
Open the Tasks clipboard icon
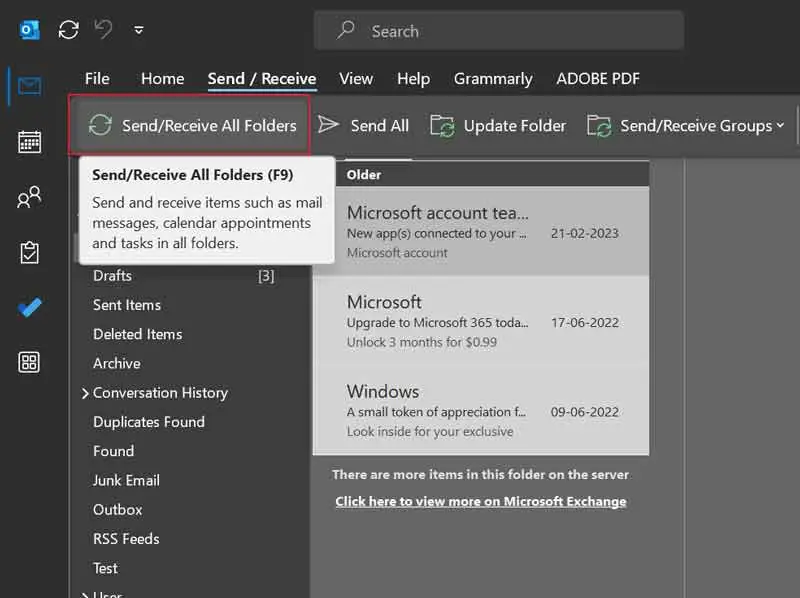click(x=29, y=253)
